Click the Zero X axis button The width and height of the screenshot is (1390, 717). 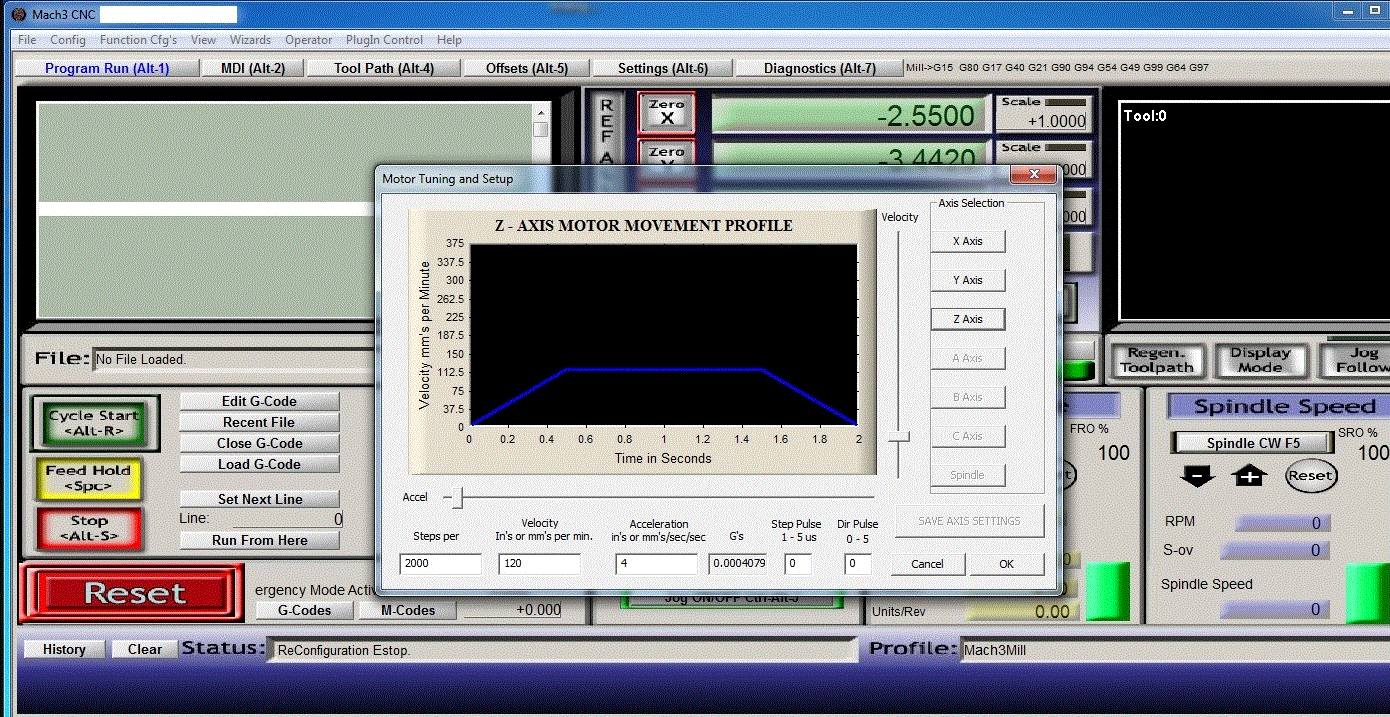(x=666, y=111)
